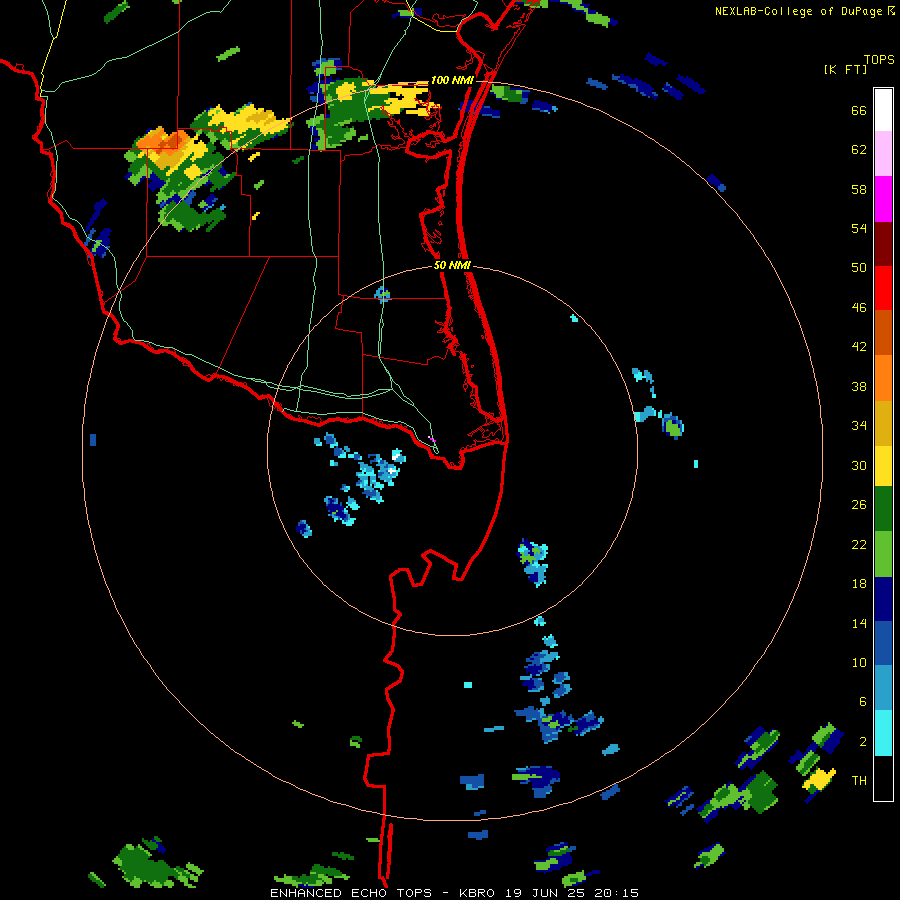Click the "50" legend value
This screenshot has height=900, width=900.
[859, 268]
